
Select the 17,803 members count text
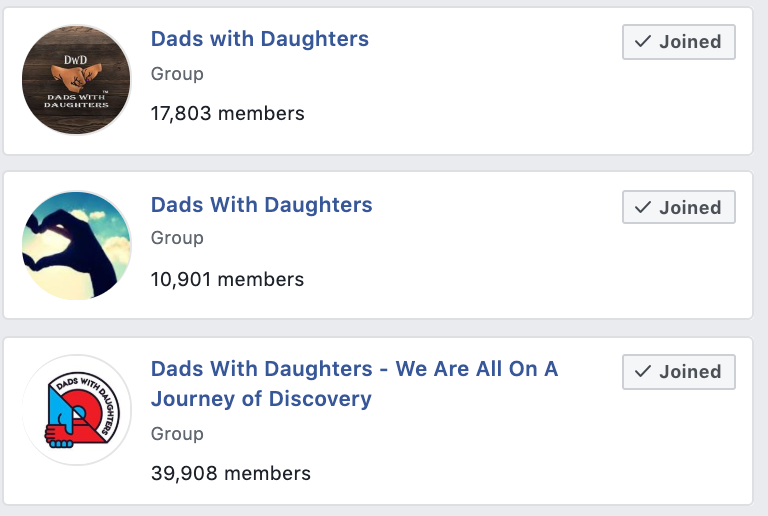point(227,114)
